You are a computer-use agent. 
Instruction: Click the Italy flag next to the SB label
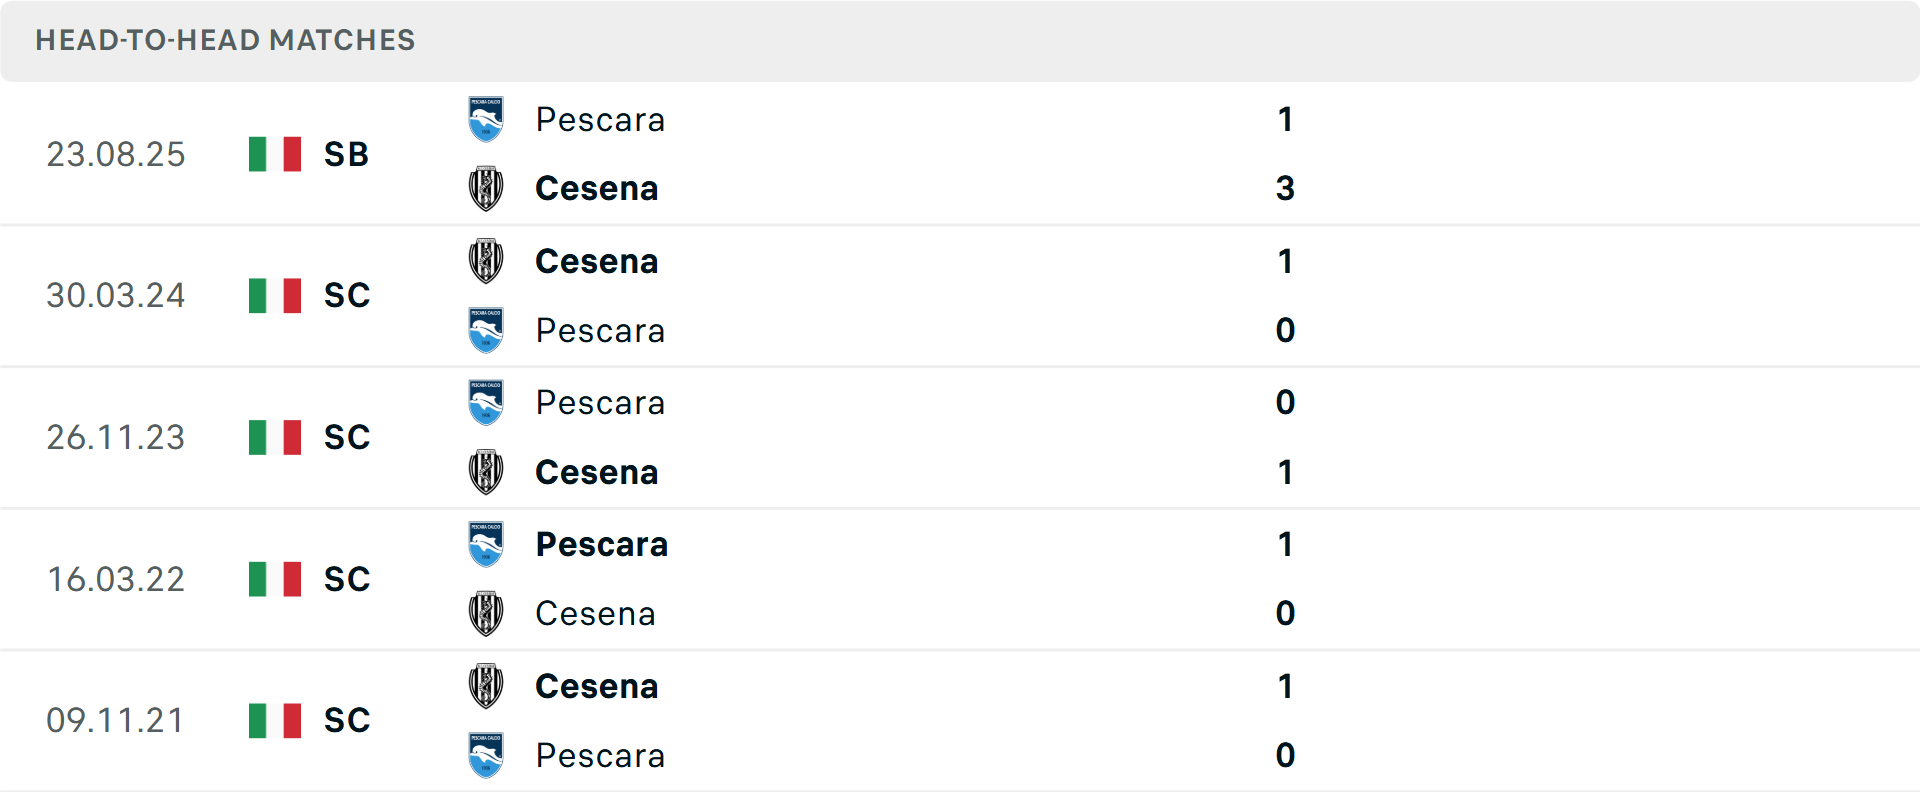coord(274,154)
